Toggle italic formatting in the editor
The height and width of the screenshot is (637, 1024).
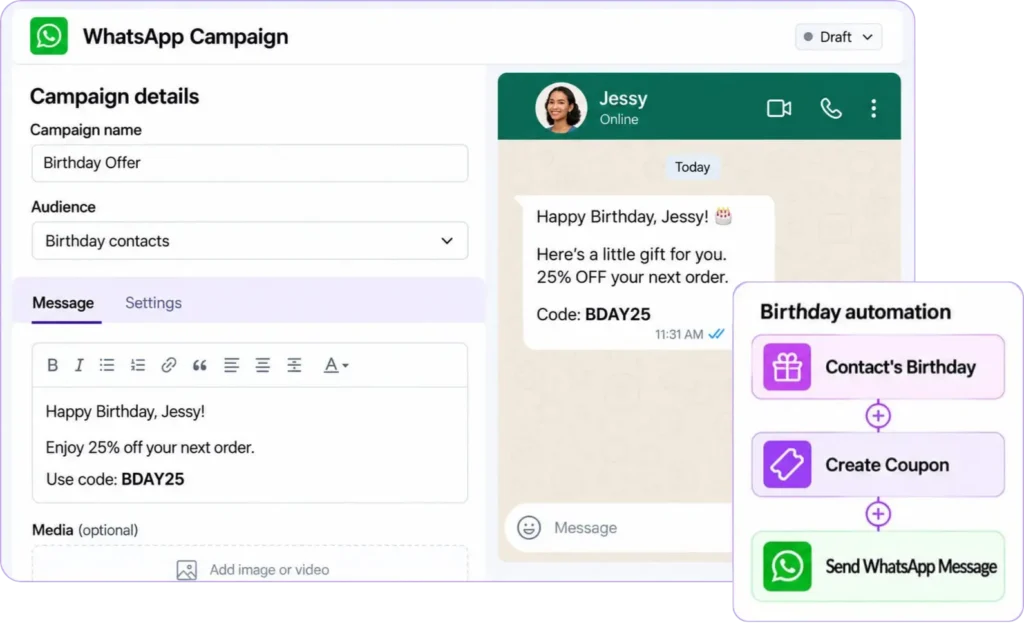(78, 365)
